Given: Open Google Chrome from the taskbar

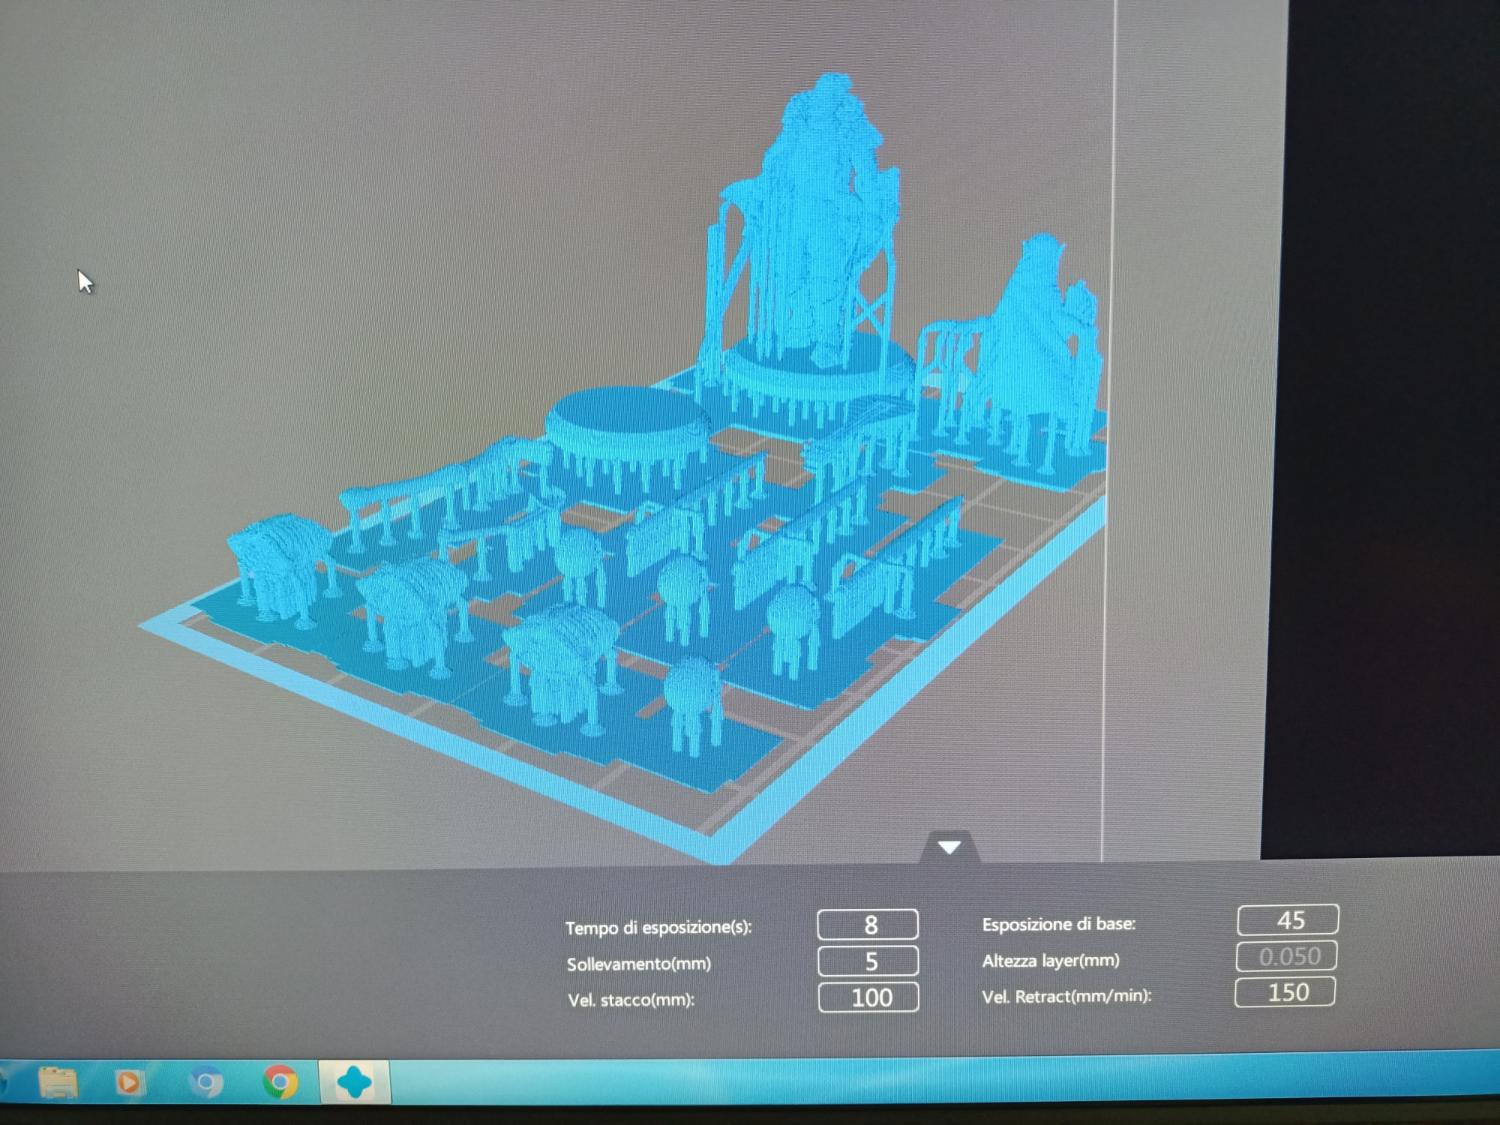Looking at the screenshot, I should pyautogui.click(x=281, y=1082).
